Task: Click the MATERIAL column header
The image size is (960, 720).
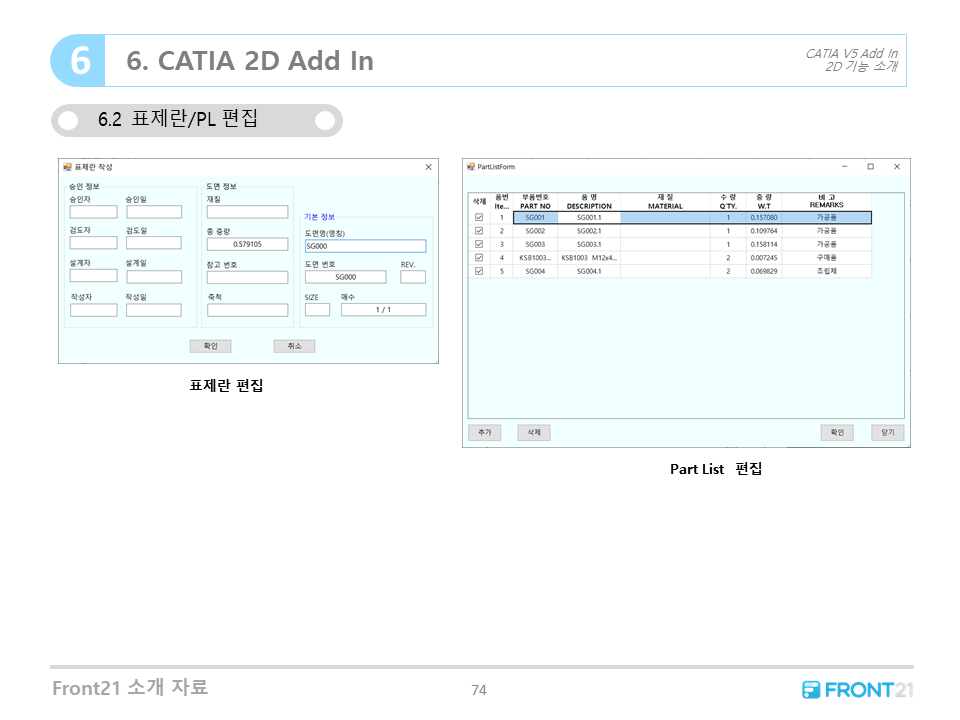Action: coord(665,202)
